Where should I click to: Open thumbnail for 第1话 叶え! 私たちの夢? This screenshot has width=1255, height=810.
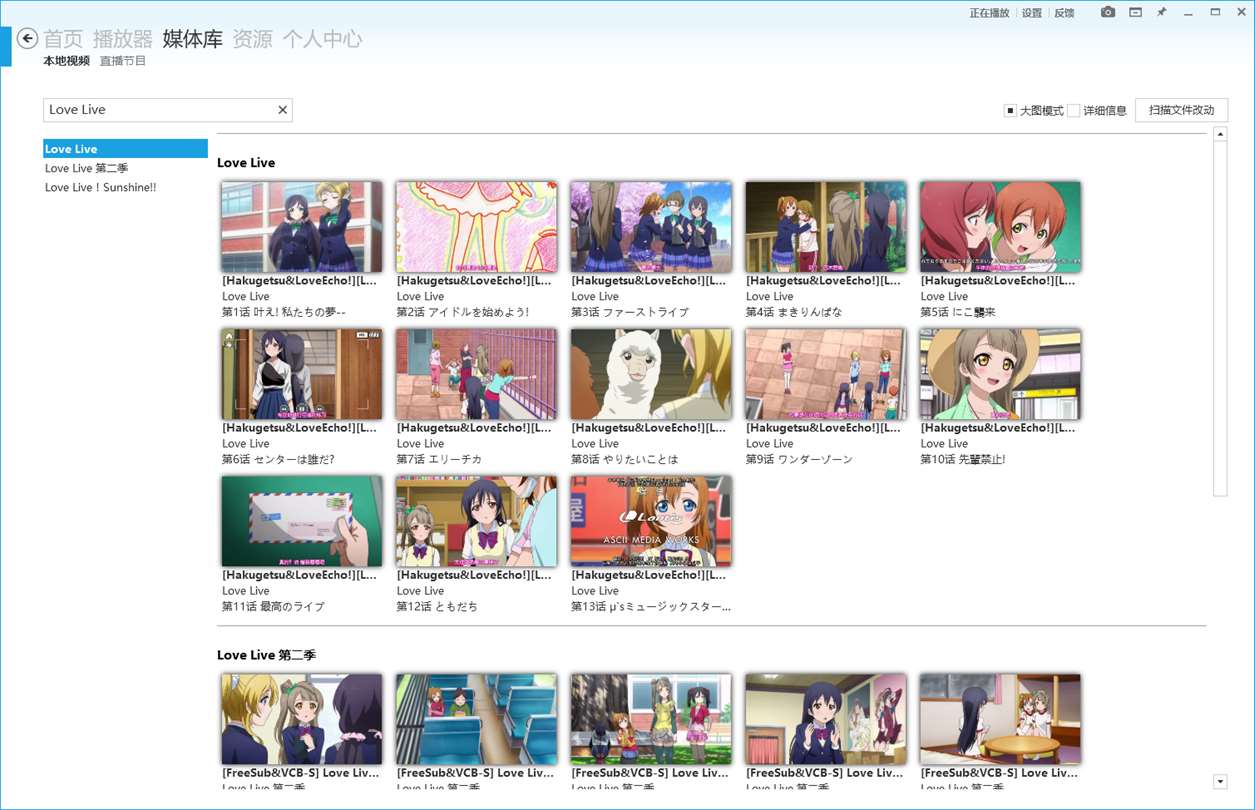(x=302, y=227)
